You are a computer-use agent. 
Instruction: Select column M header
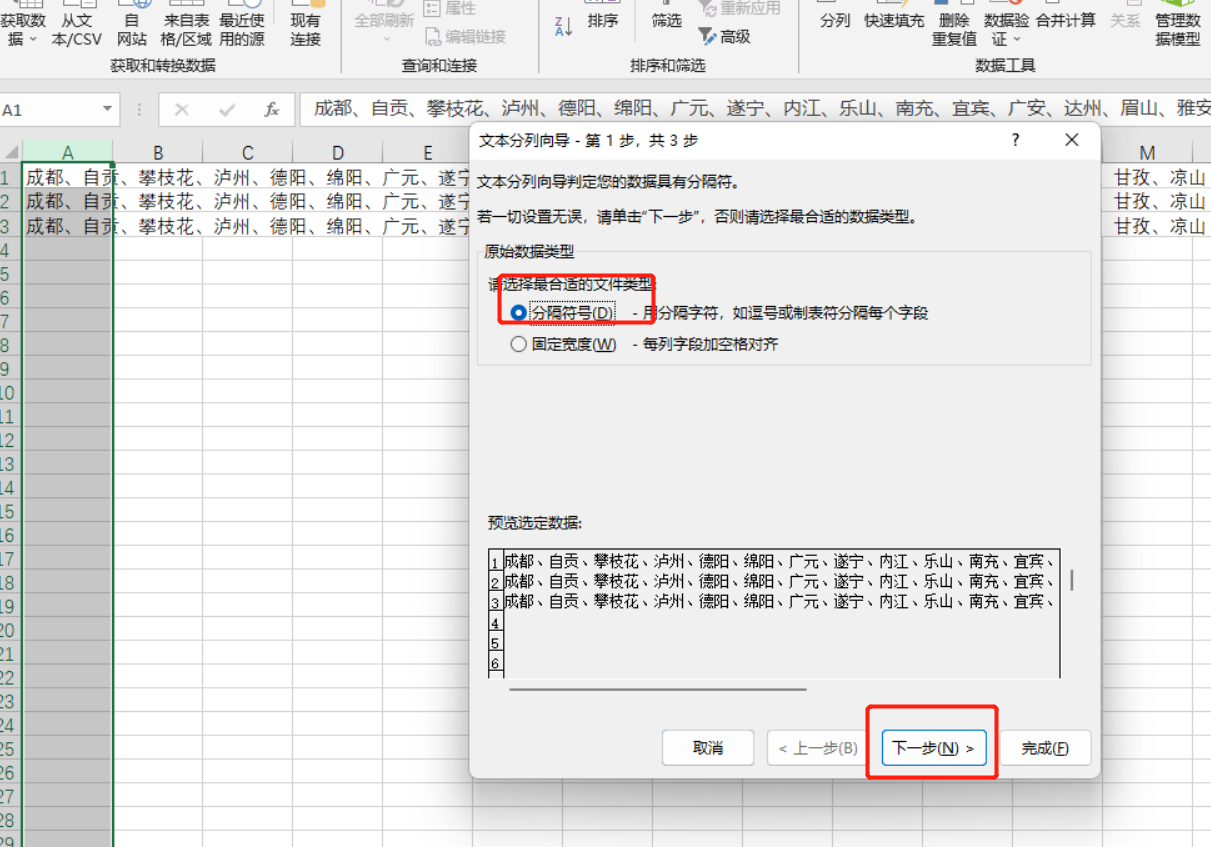pos(1147,153)
